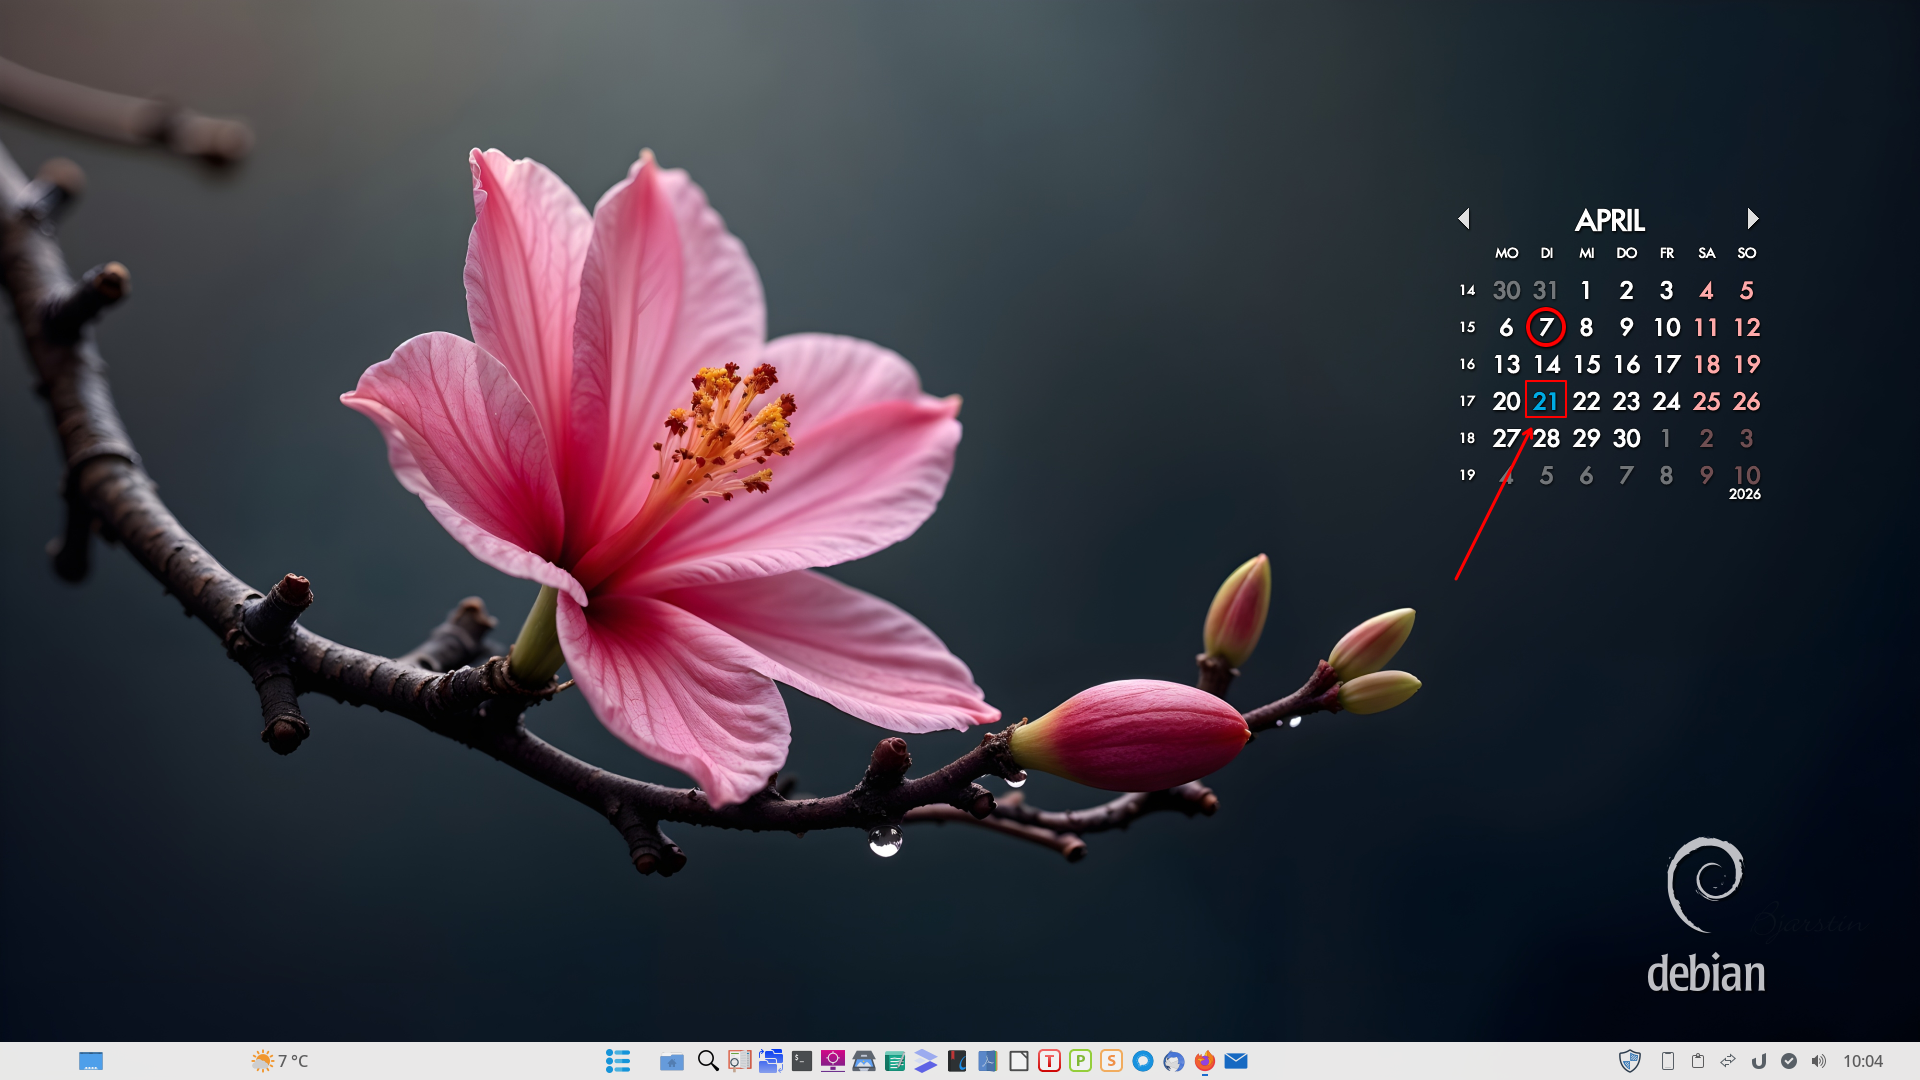Launch the red T office application
The height and width of the screenshot is (1080, 1920).
[1049, 1061]
